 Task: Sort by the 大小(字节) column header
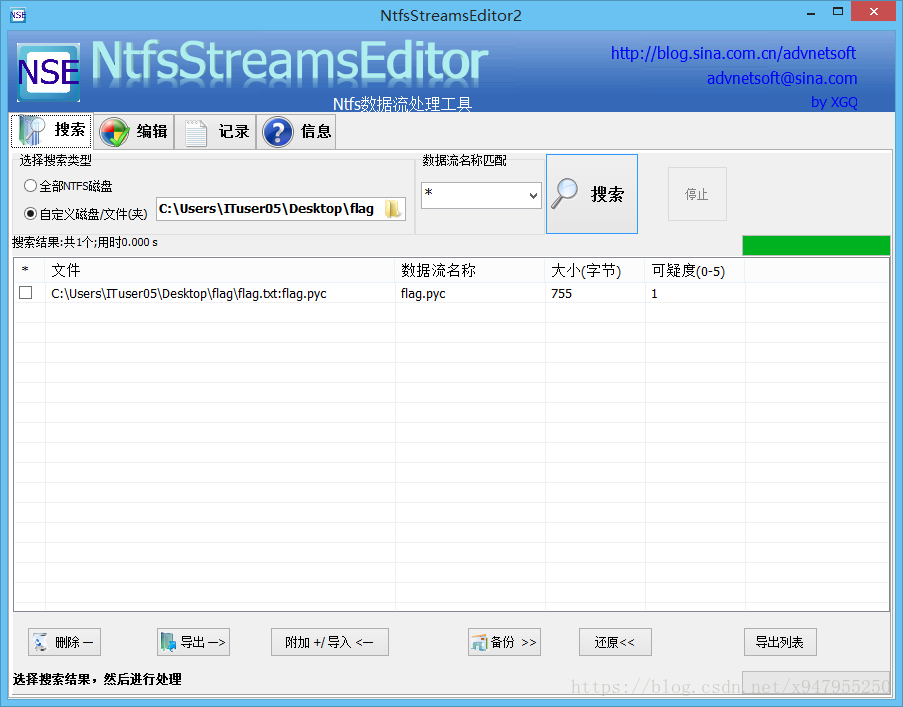595,271
